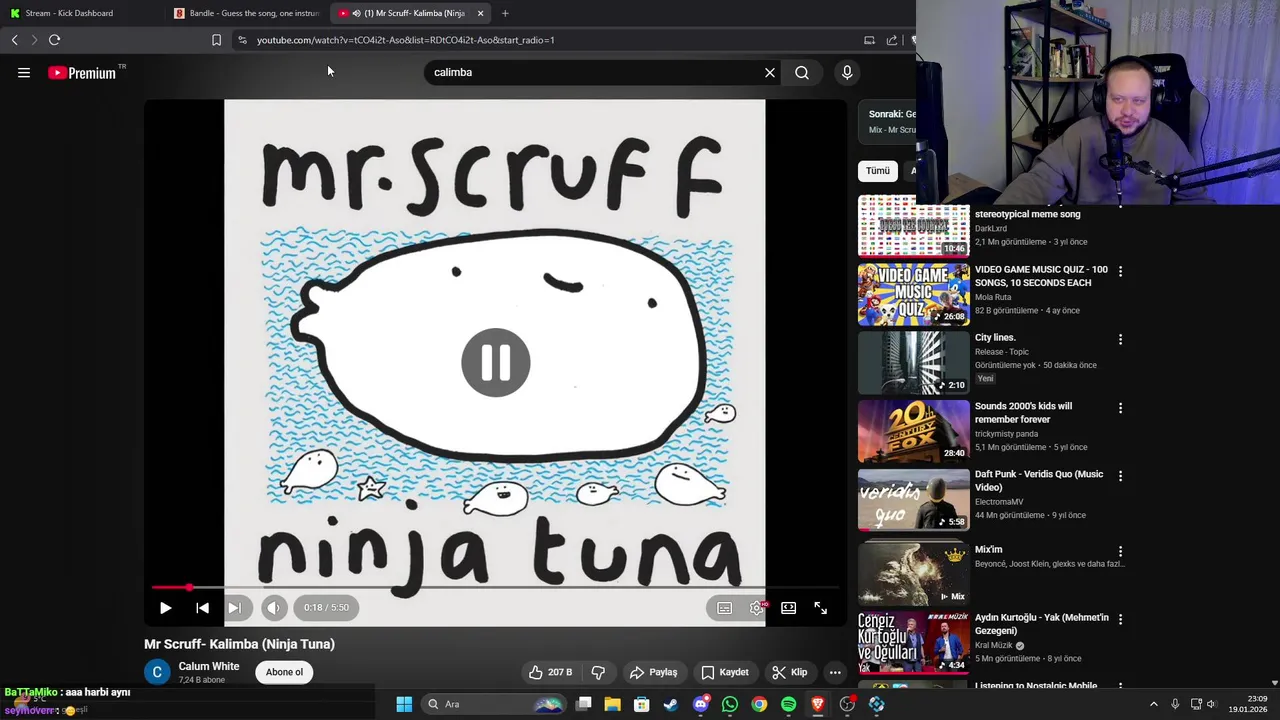The height and width of the screenshot is (720, 1280).
Task: Open the system tray volume control
Action: (x=1211, y=704)
